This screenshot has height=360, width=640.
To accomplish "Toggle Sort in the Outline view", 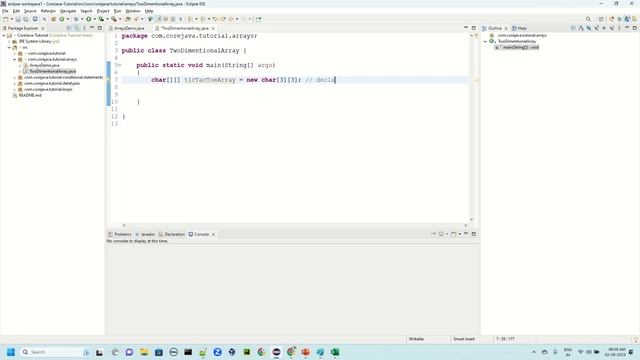I will 581,28.
